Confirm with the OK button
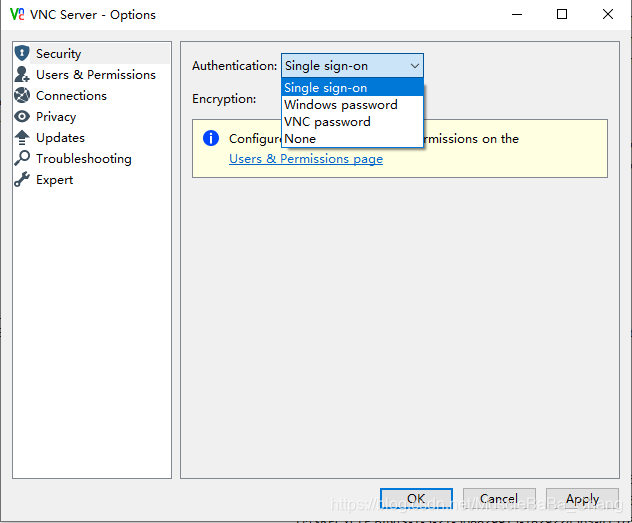 coord(416,499)
